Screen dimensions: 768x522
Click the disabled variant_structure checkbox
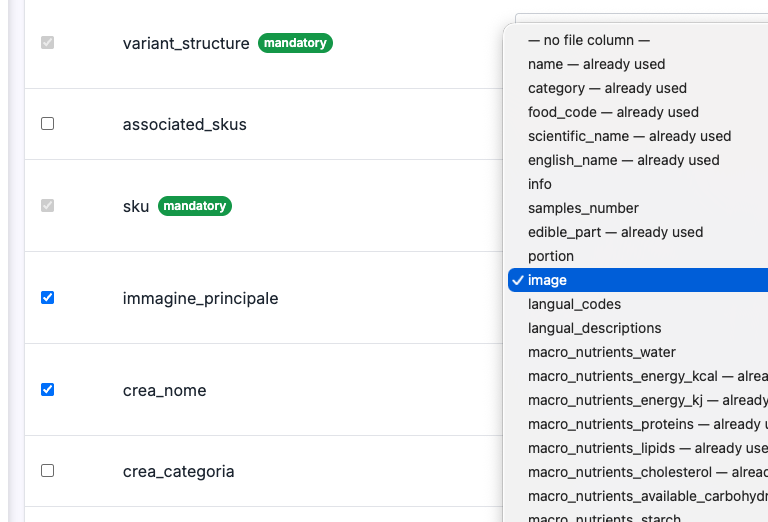click(x=48, y=43)
